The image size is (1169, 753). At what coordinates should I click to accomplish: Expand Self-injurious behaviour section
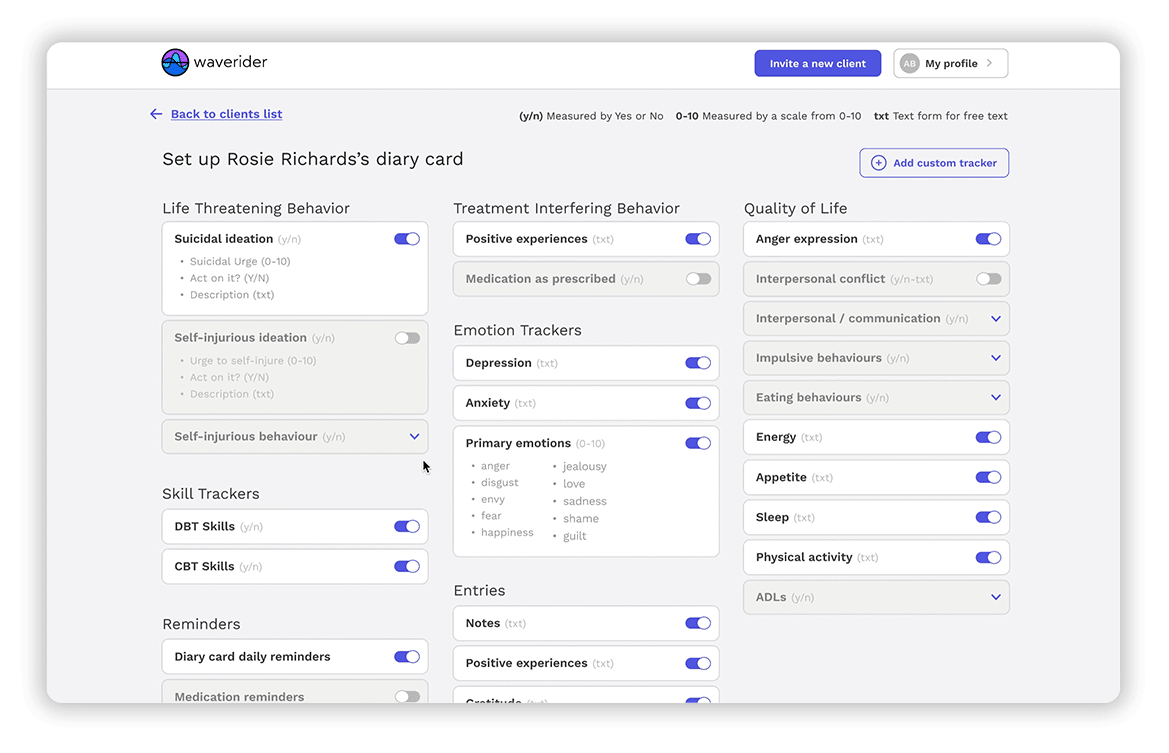415,436
